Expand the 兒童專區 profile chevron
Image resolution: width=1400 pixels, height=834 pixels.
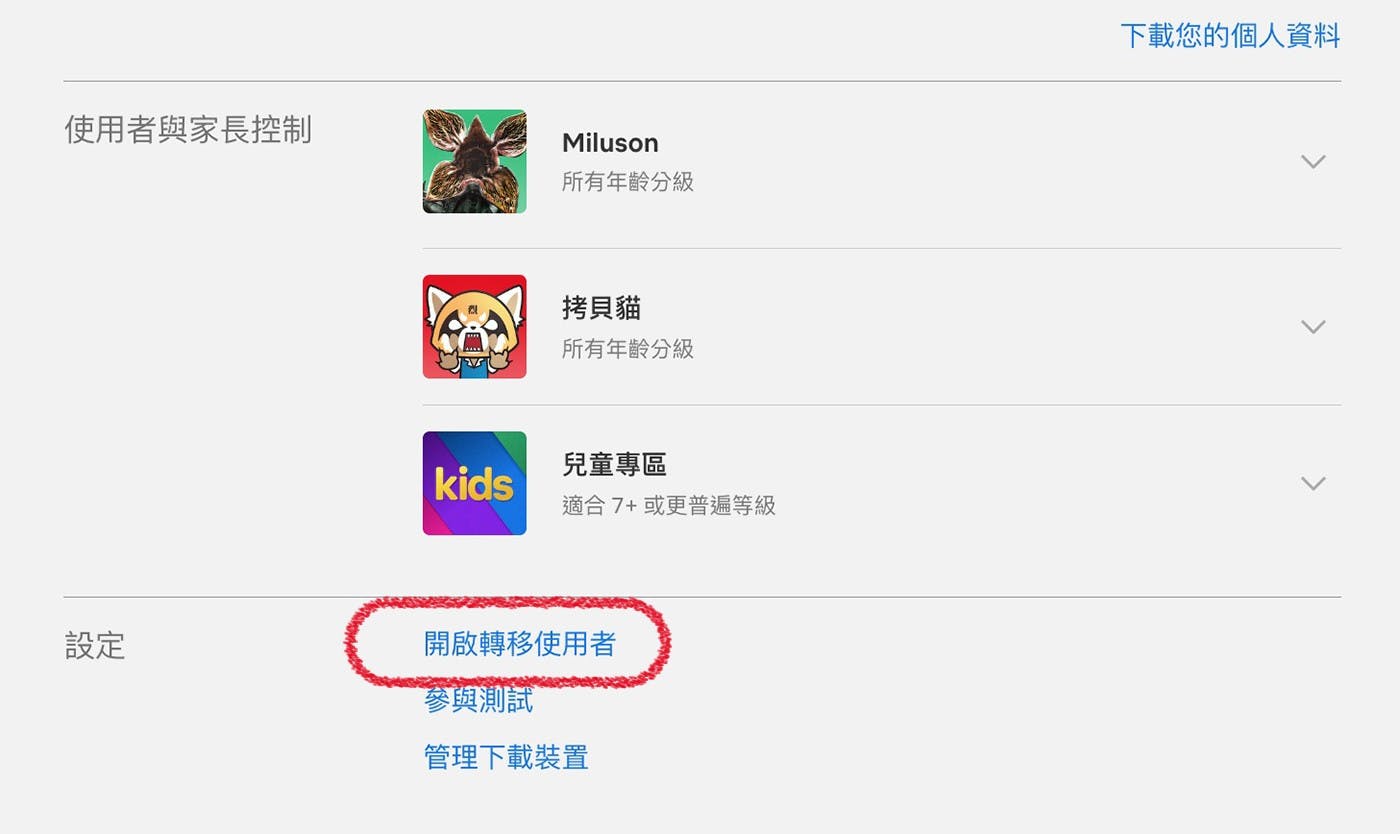[x=1313, y=483]
